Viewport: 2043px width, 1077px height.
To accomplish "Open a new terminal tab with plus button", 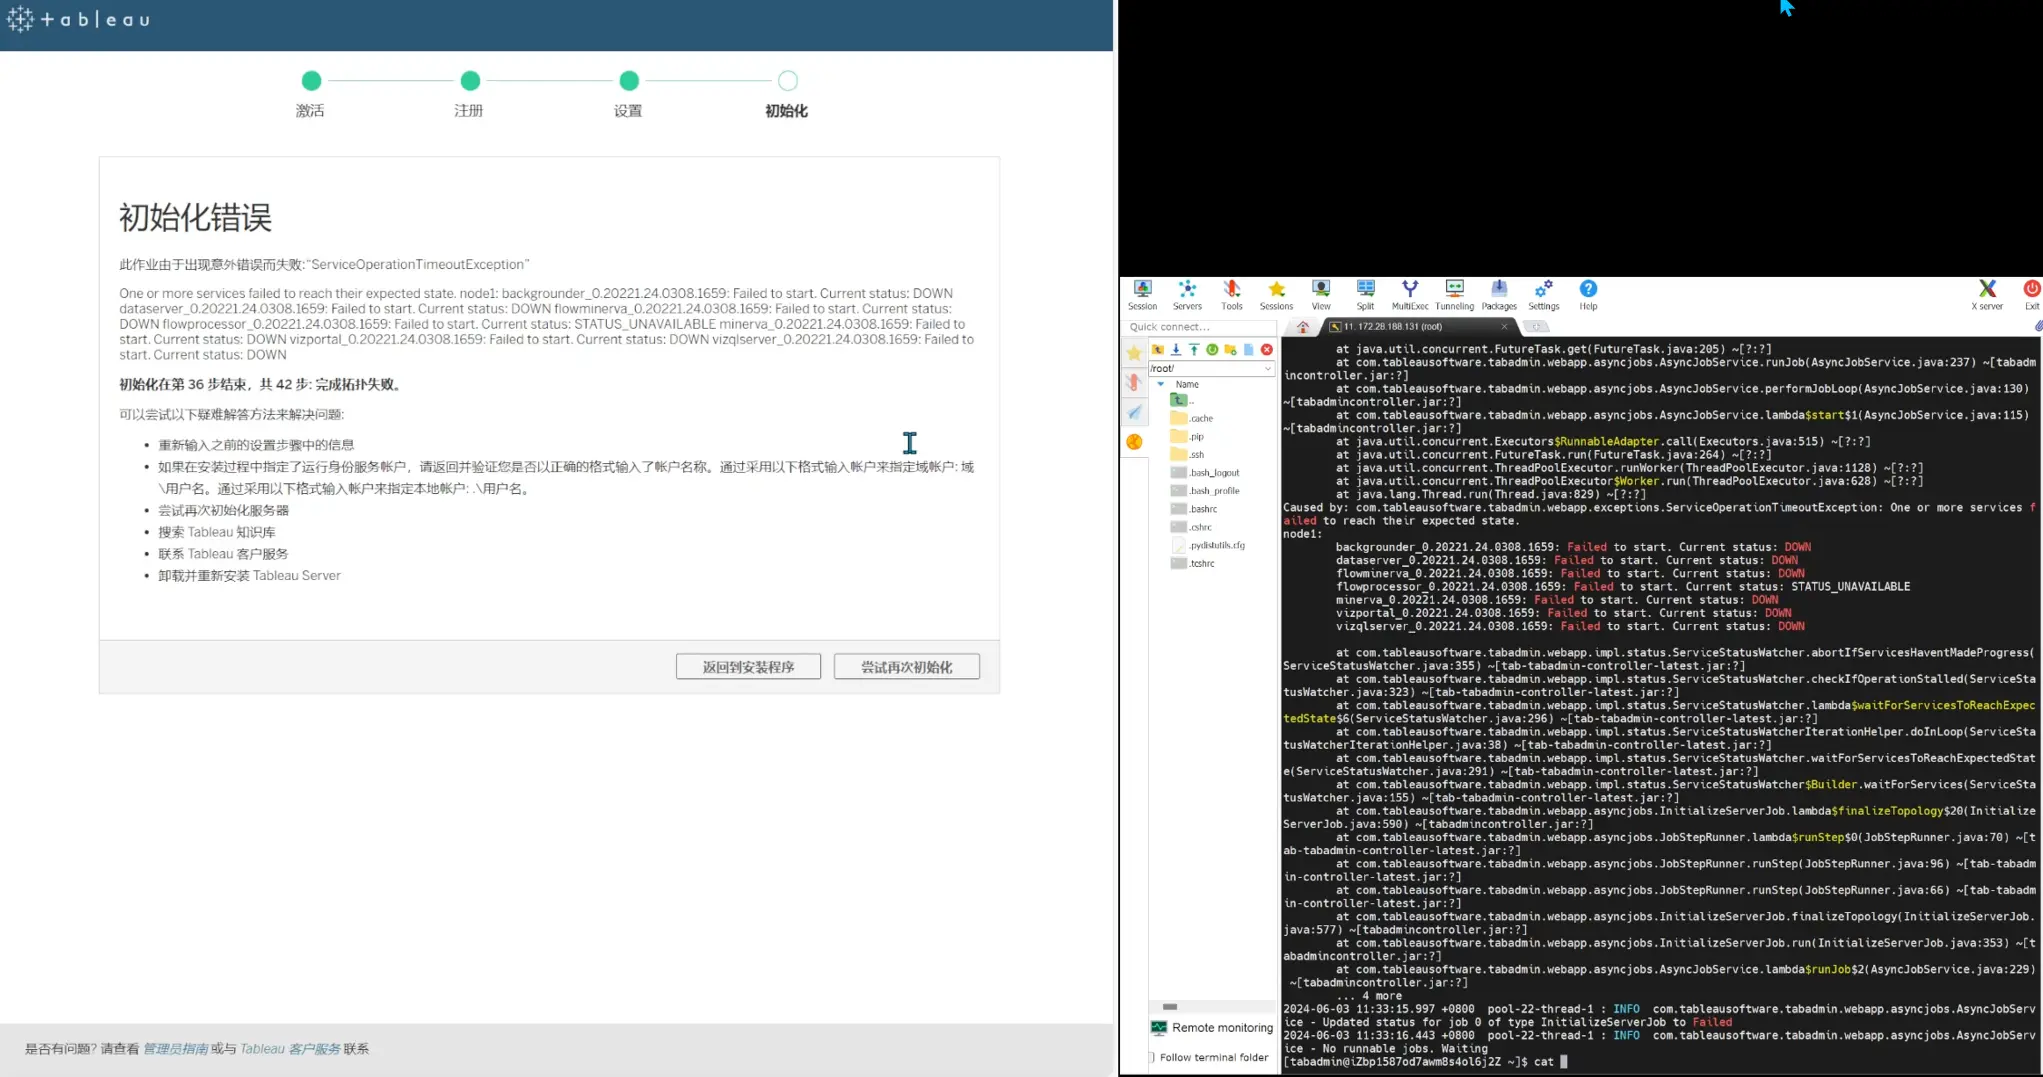I will (1536, 326).
